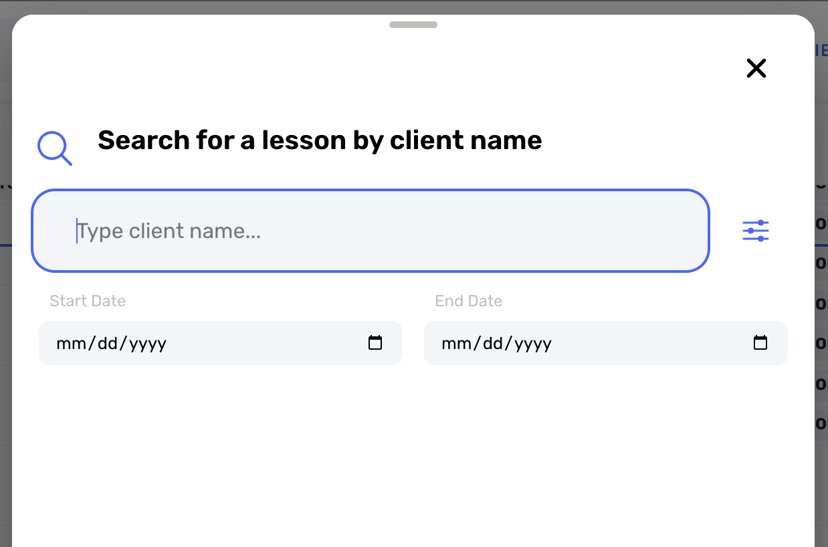Open the filter options sliders icon

756,231
